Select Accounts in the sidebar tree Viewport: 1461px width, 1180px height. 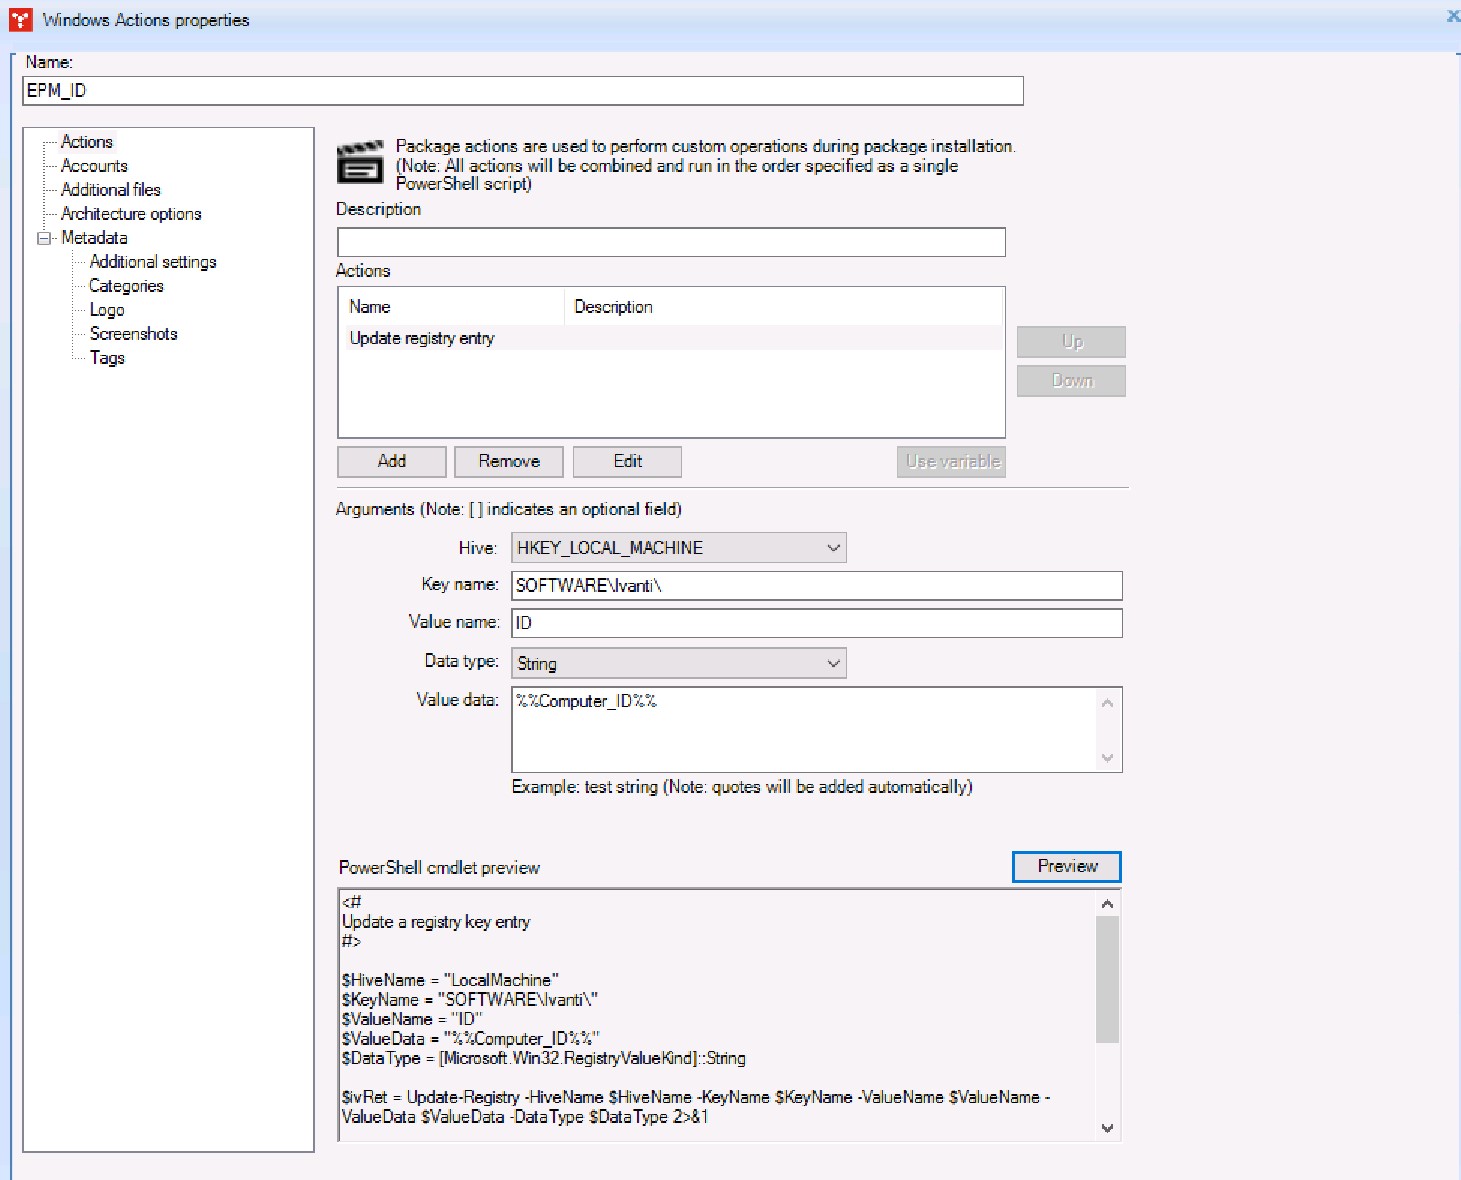(94, 165)
